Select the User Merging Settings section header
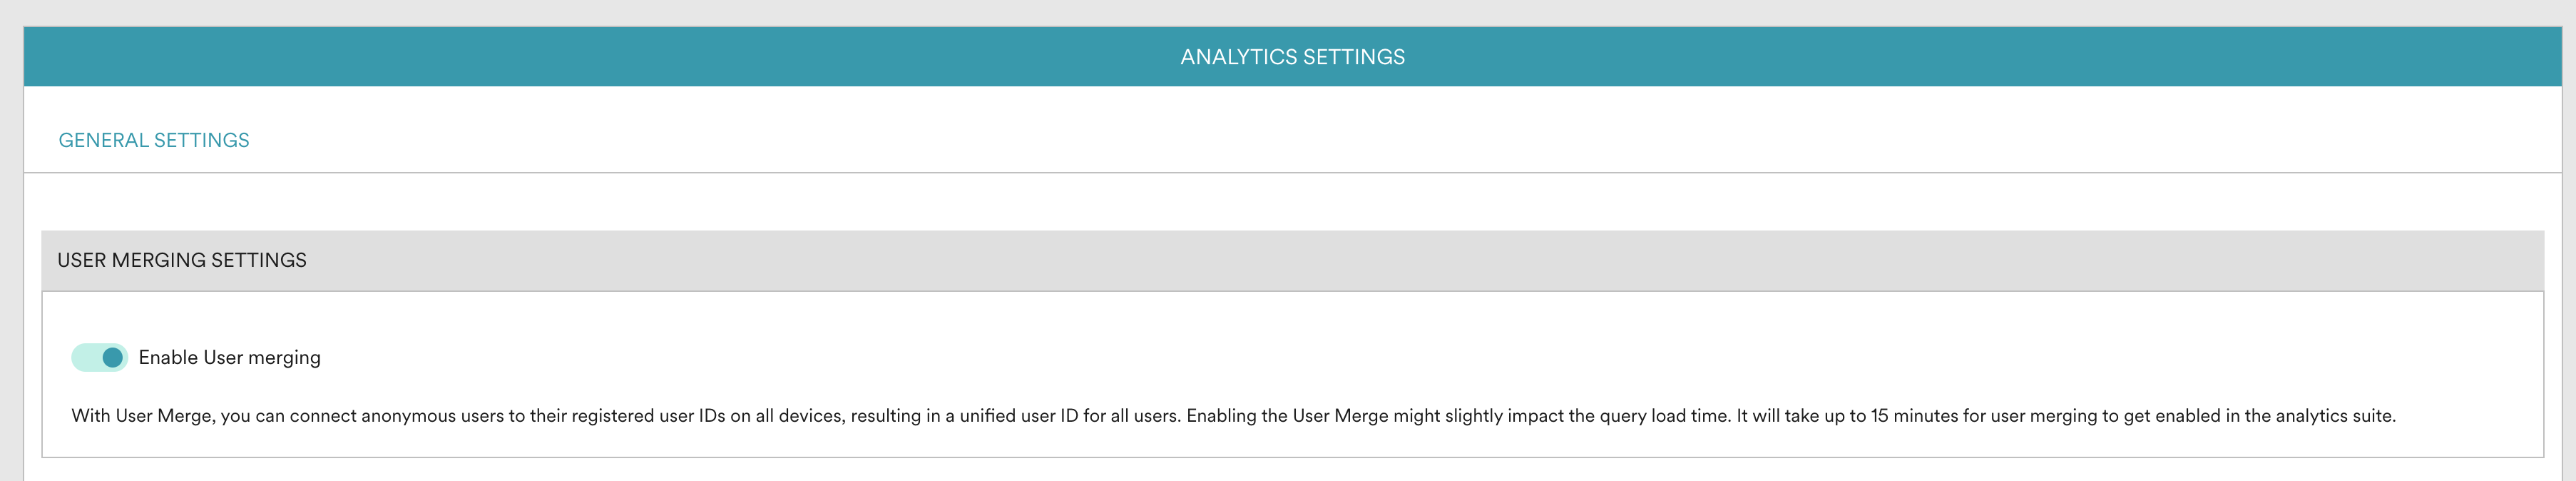Screen dimensions: 2576x481 [182, 260]
